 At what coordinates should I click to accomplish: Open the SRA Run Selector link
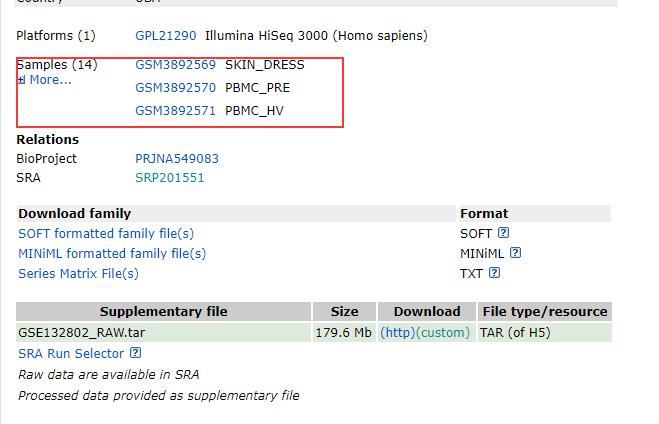tap(71, 354)
